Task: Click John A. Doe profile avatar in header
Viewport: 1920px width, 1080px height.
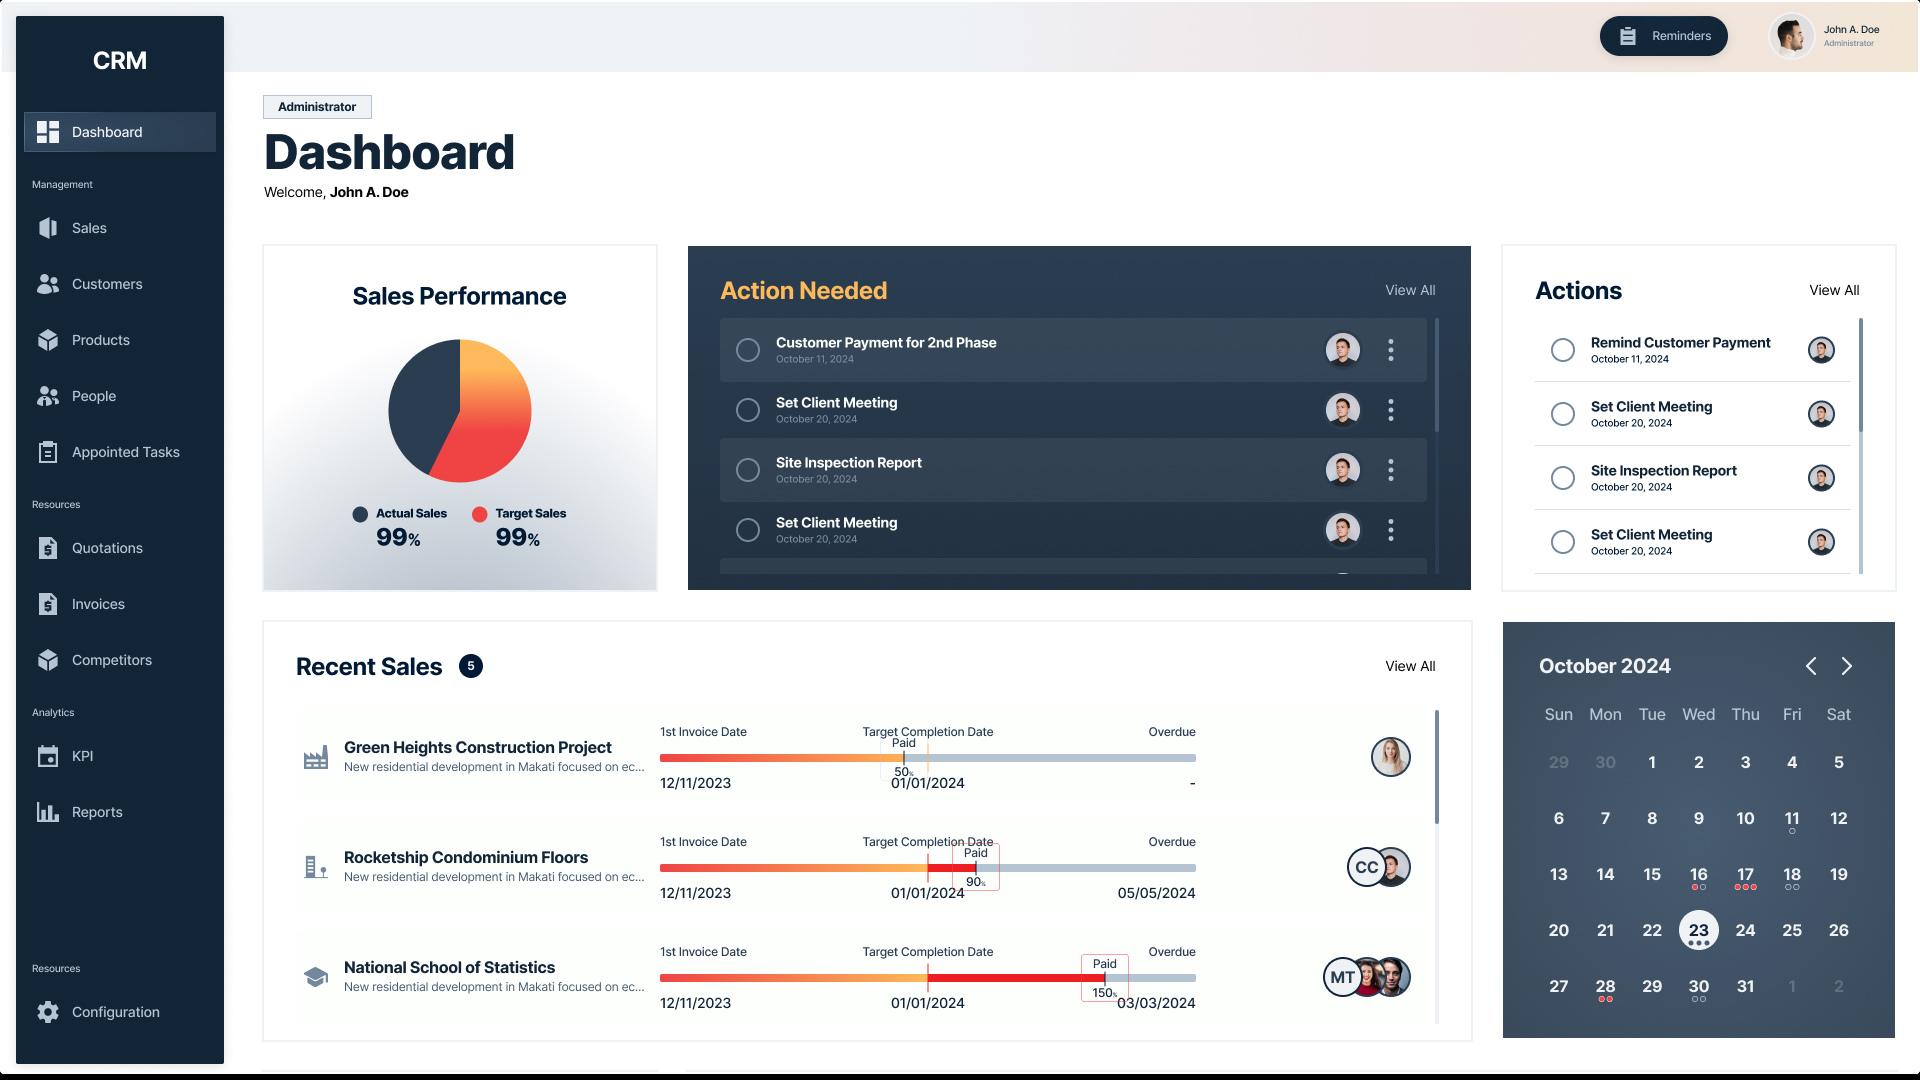Action: pyautogui.click(x=1791, y=36)
